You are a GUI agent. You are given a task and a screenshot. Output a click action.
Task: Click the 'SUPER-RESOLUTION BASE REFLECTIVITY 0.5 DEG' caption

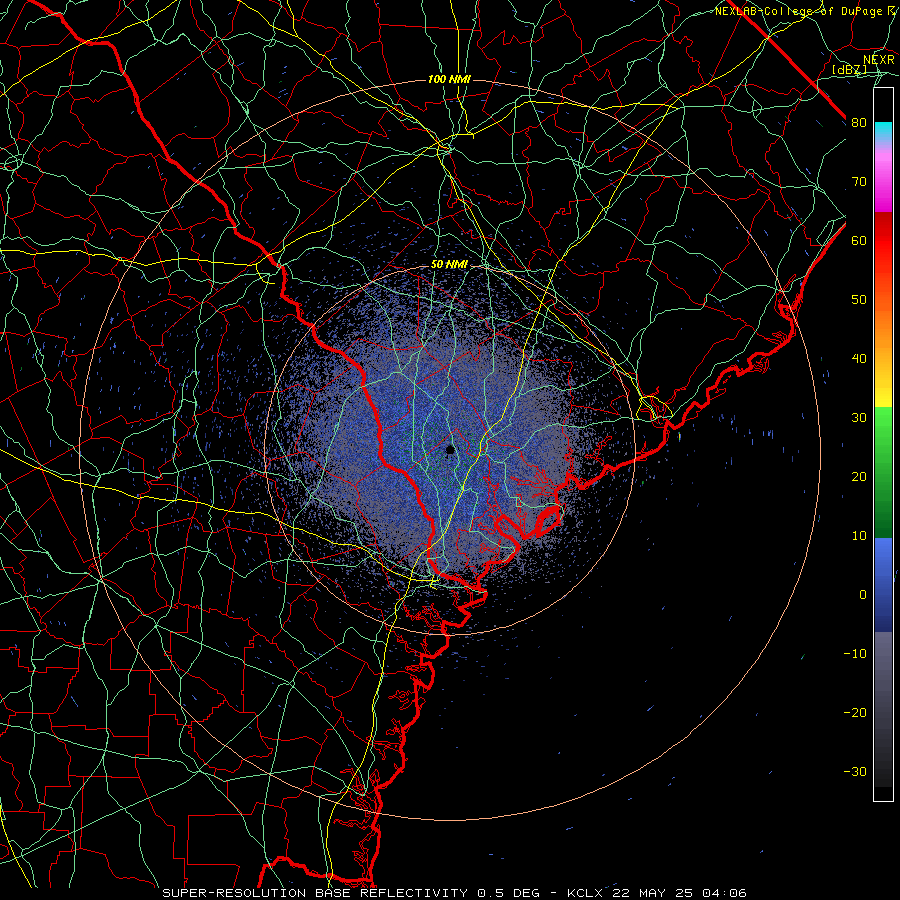click(351, 893)
